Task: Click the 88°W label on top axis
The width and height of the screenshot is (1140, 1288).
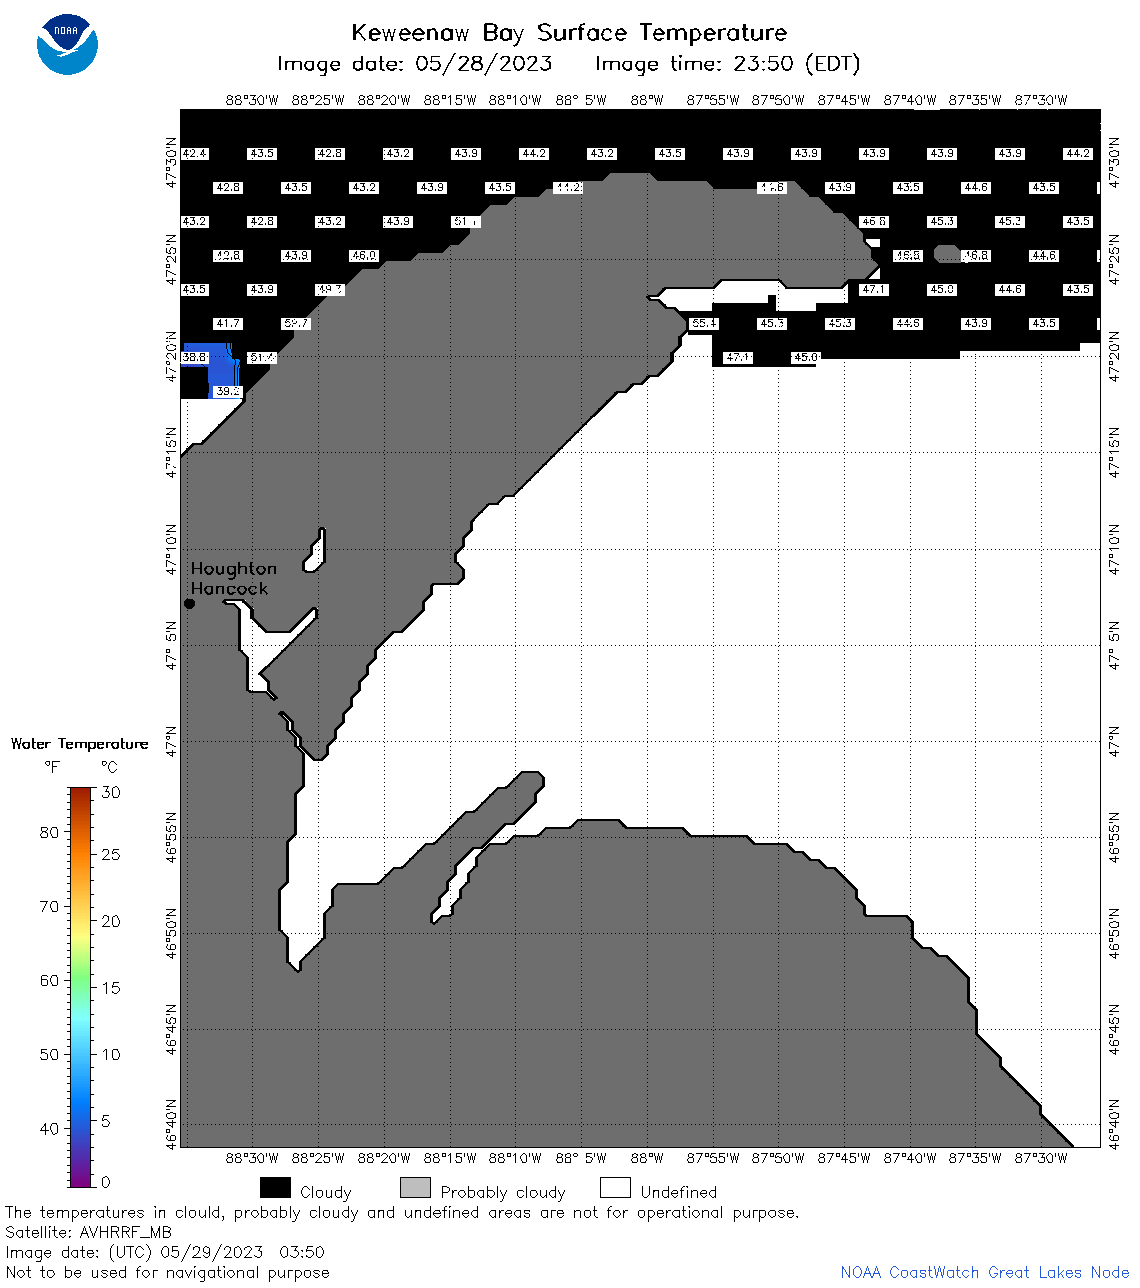Action: coord(647,100)
